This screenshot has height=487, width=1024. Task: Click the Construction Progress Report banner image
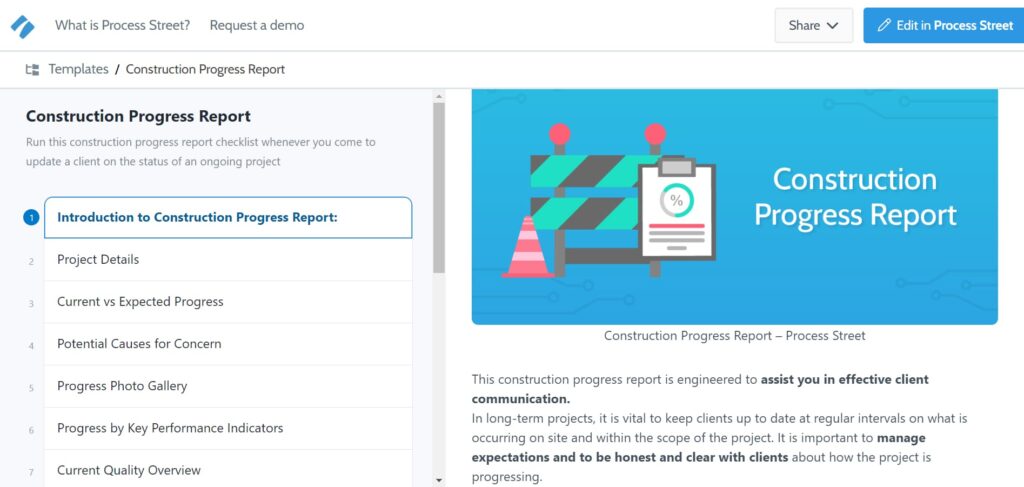[x=735, y=207]
